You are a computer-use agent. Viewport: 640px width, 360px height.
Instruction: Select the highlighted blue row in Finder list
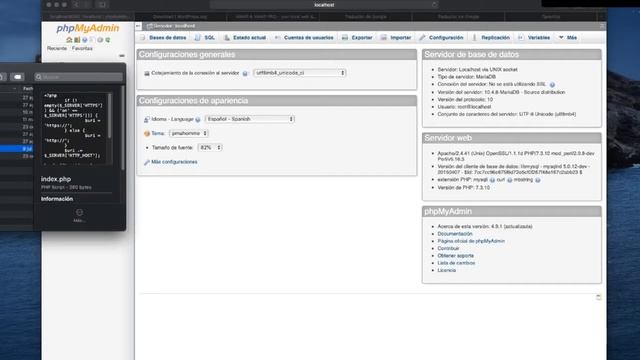(x=16, y=149)
